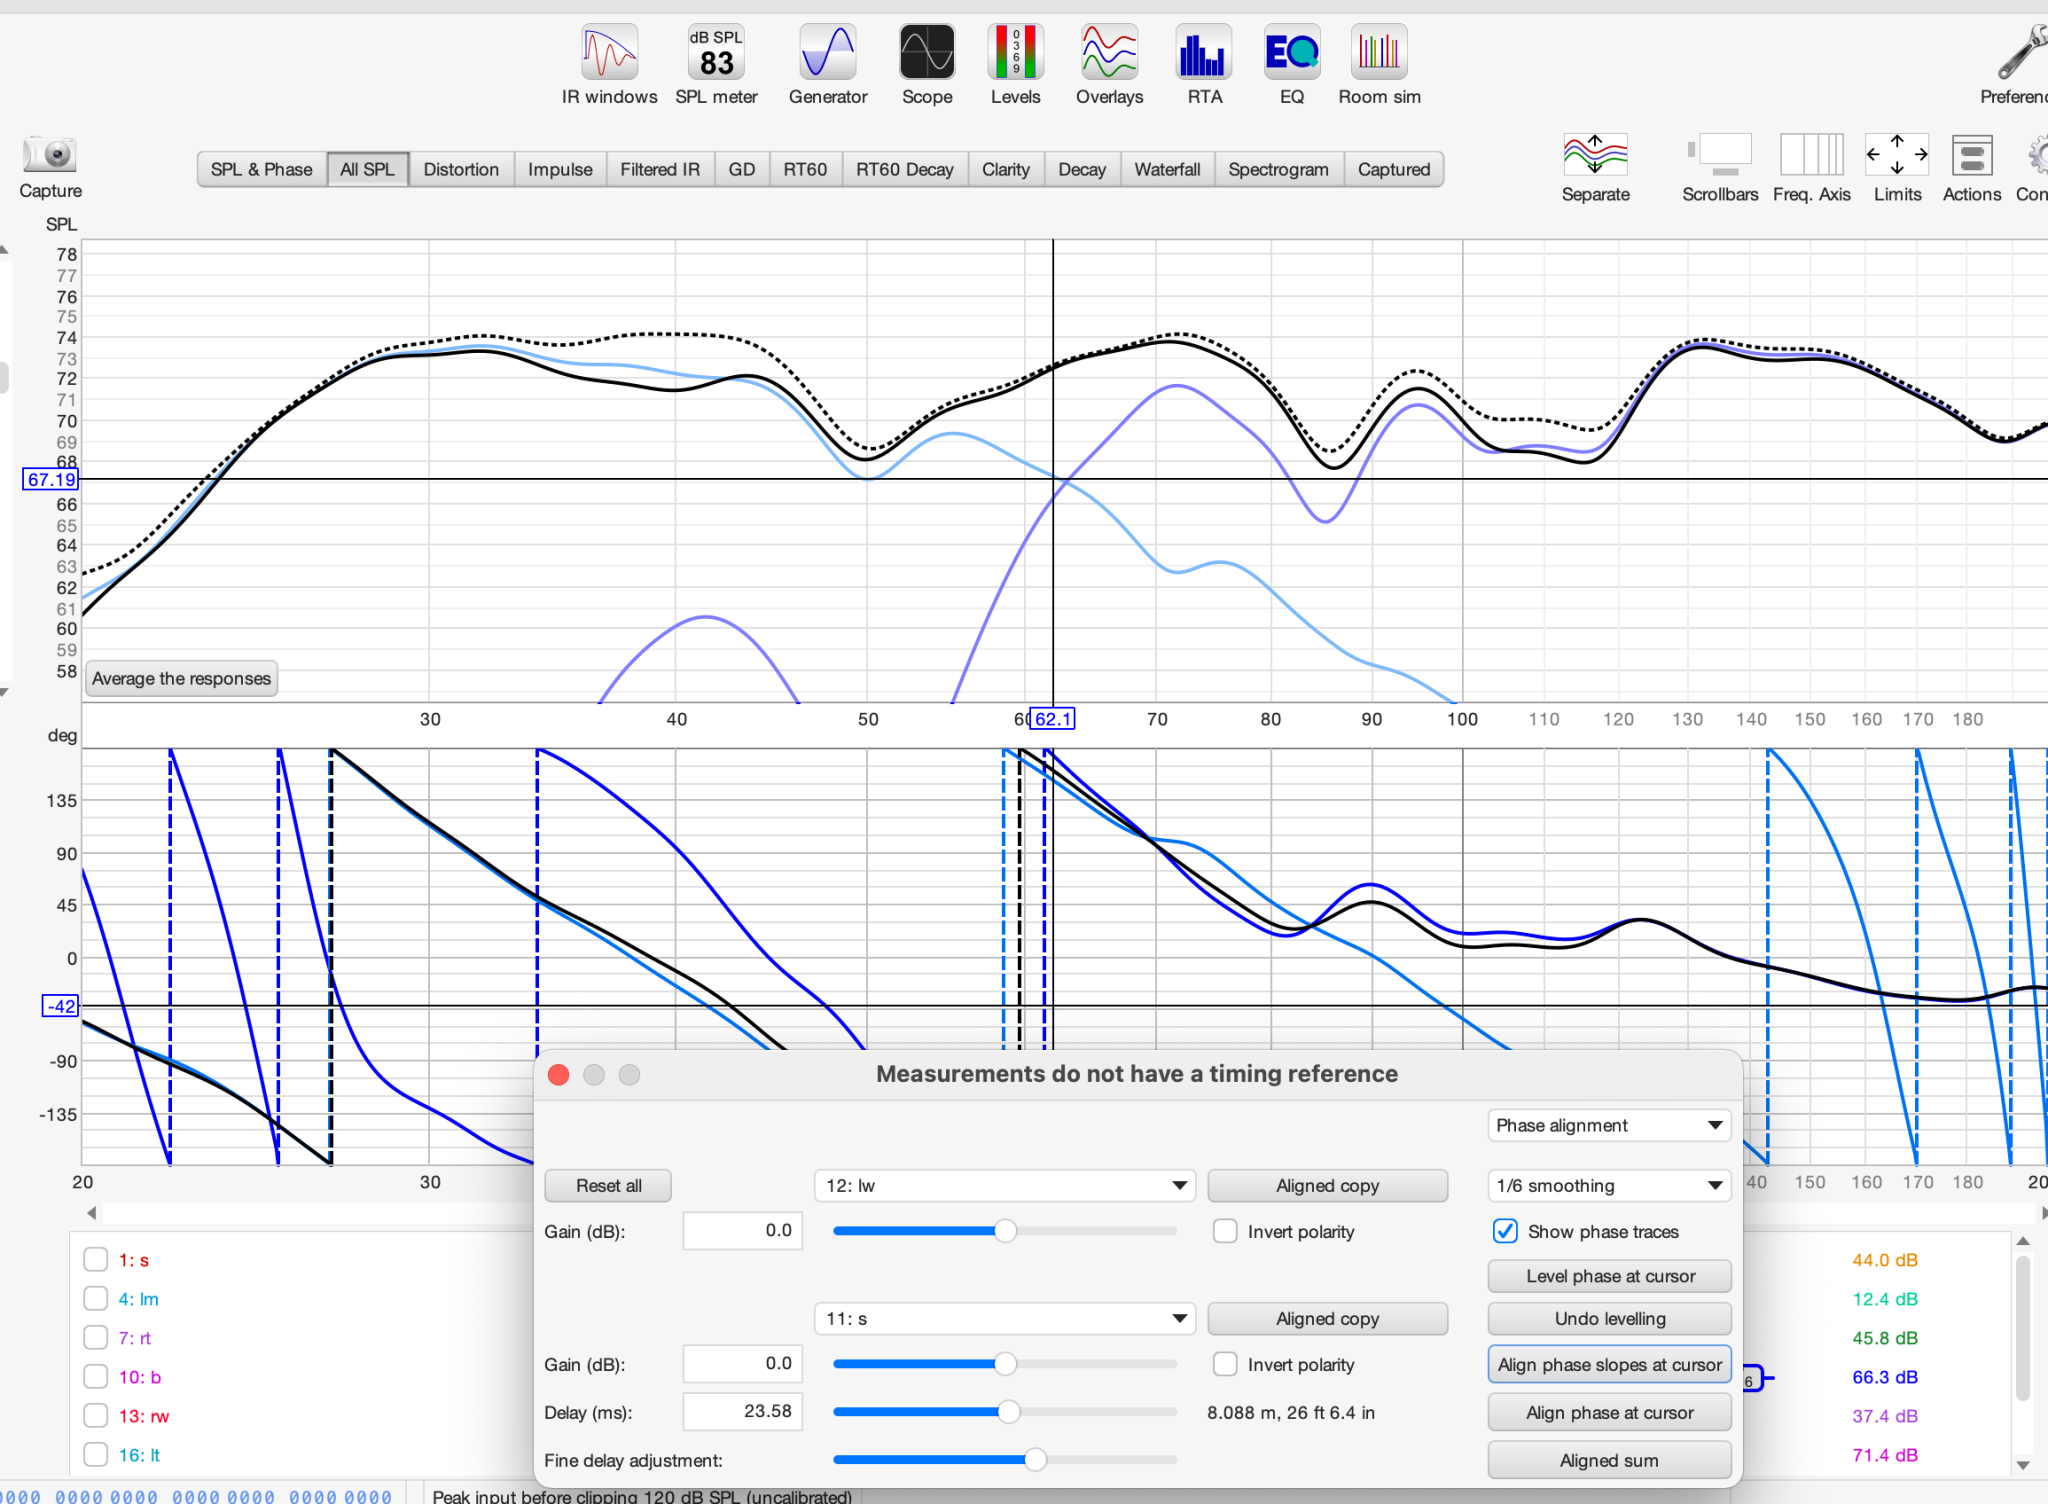Click Aligned copy for 11: s
The width and height of the screenshot is (2048, 1504).
tap(1327, 1319)
